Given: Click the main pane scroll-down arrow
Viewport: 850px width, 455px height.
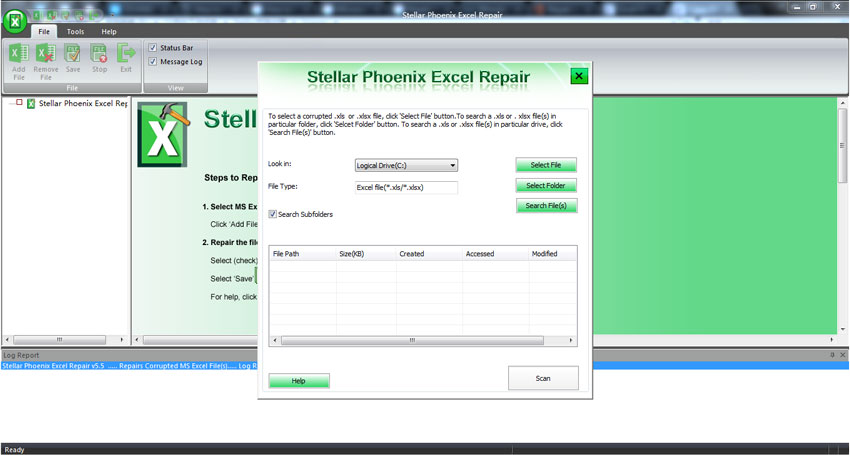Looking at the screenshot, I should (x=842, y=329).
